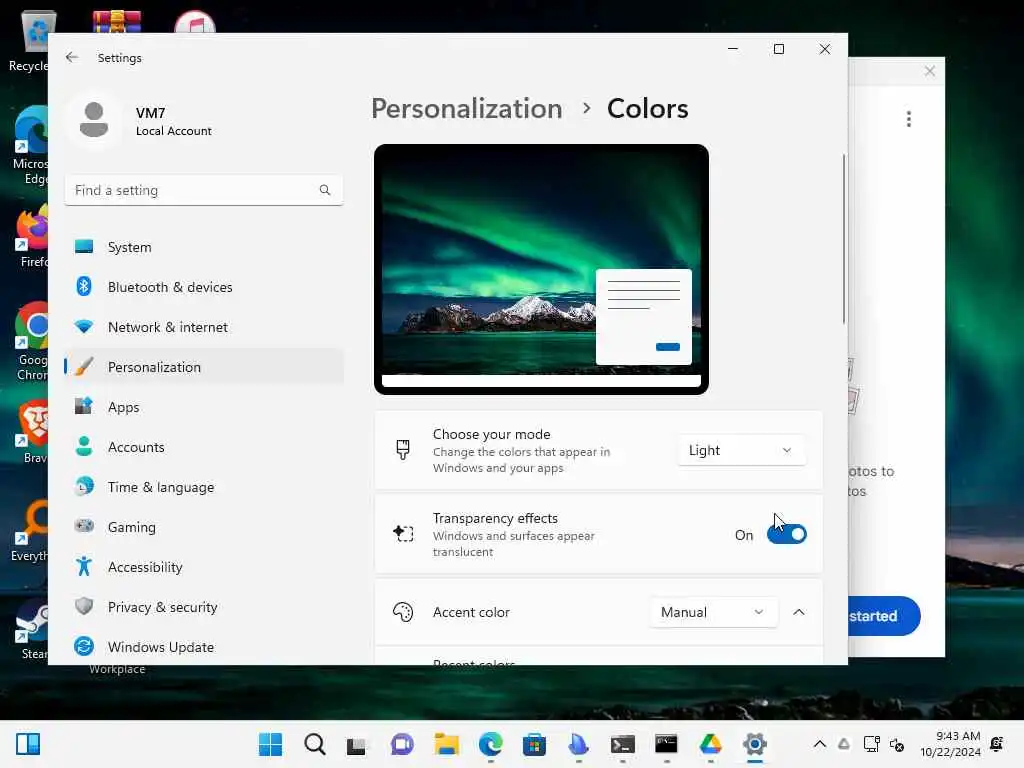Open taskbar Search
This screenshot has width=1024, height=768.
click(x=315, y=744)
